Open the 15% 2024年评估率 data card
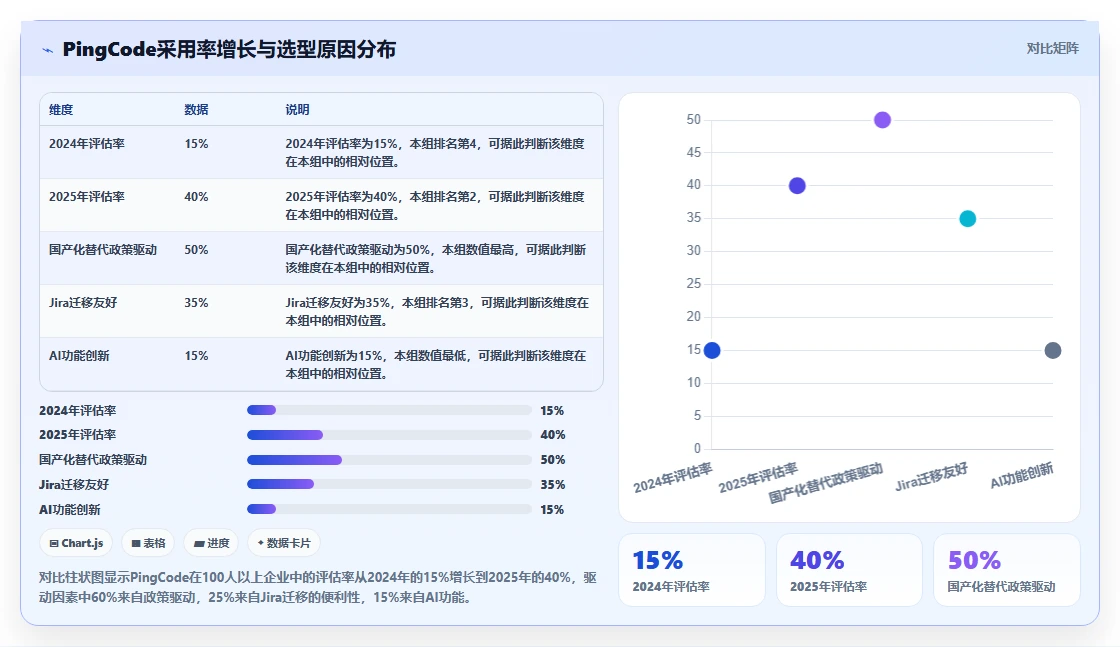Viewport: 1120px width, 647px height. (691, 570)
